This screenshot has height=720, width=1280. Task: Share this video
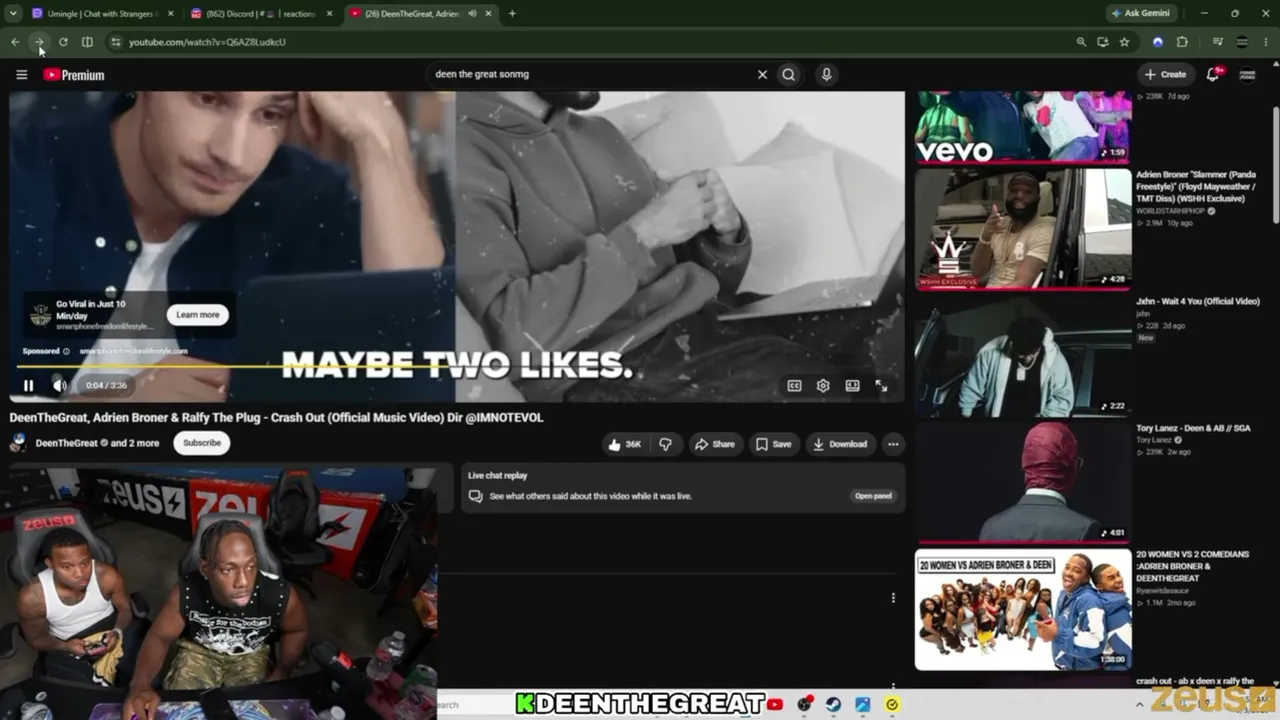pos(715,444)
